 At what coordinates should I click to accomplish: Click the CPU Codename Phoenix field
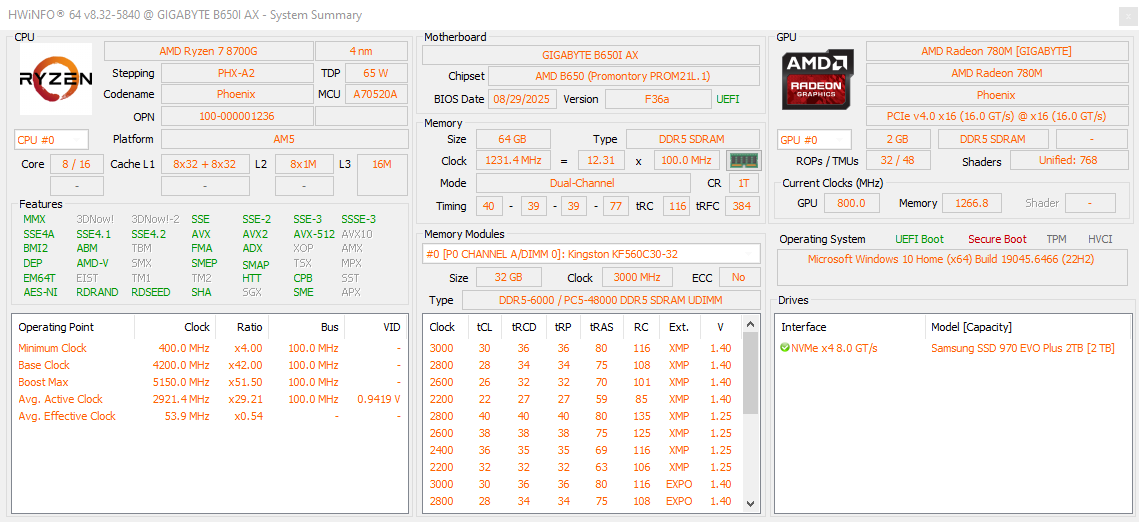236,94
